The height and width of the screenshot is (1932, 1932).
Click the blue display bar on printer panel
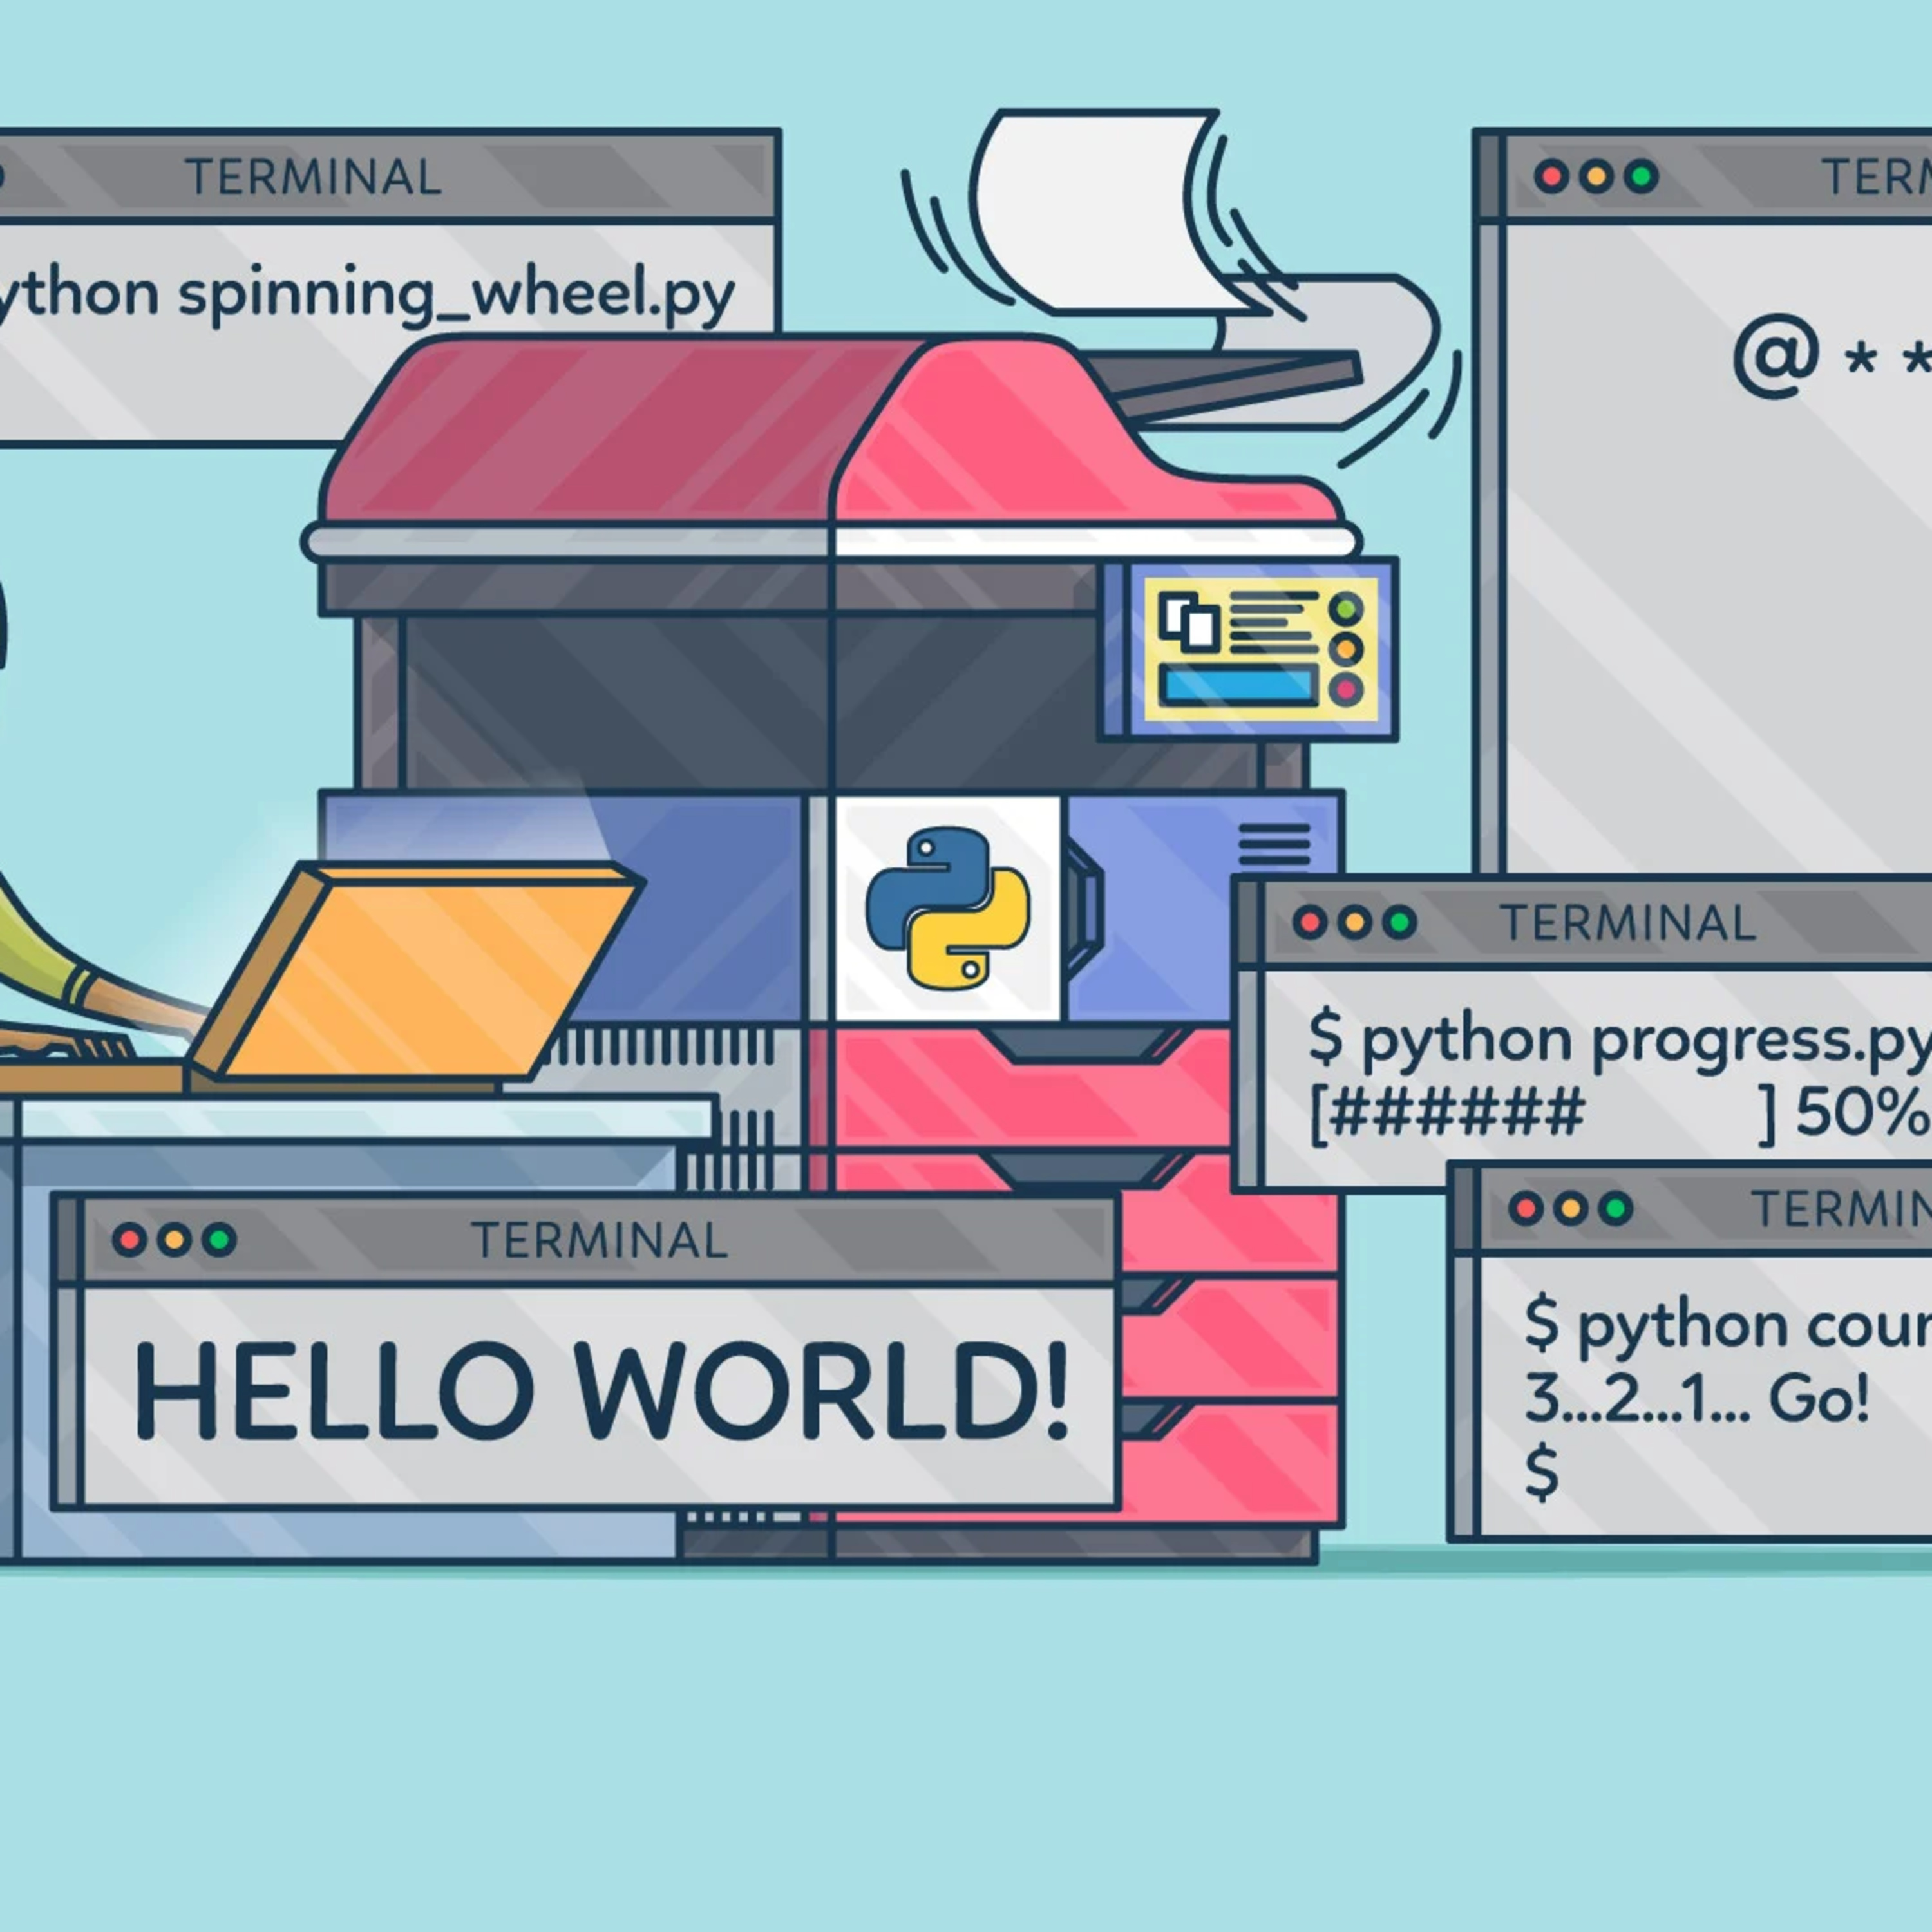pyautogui.click(x=1238, y=685)
